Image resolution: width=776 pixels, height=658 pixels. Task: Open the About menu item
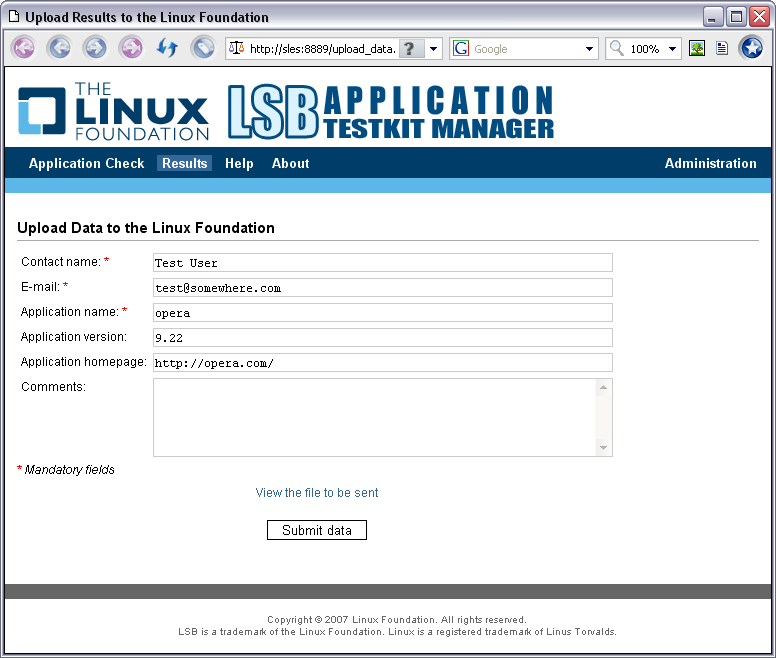point(291,163)
